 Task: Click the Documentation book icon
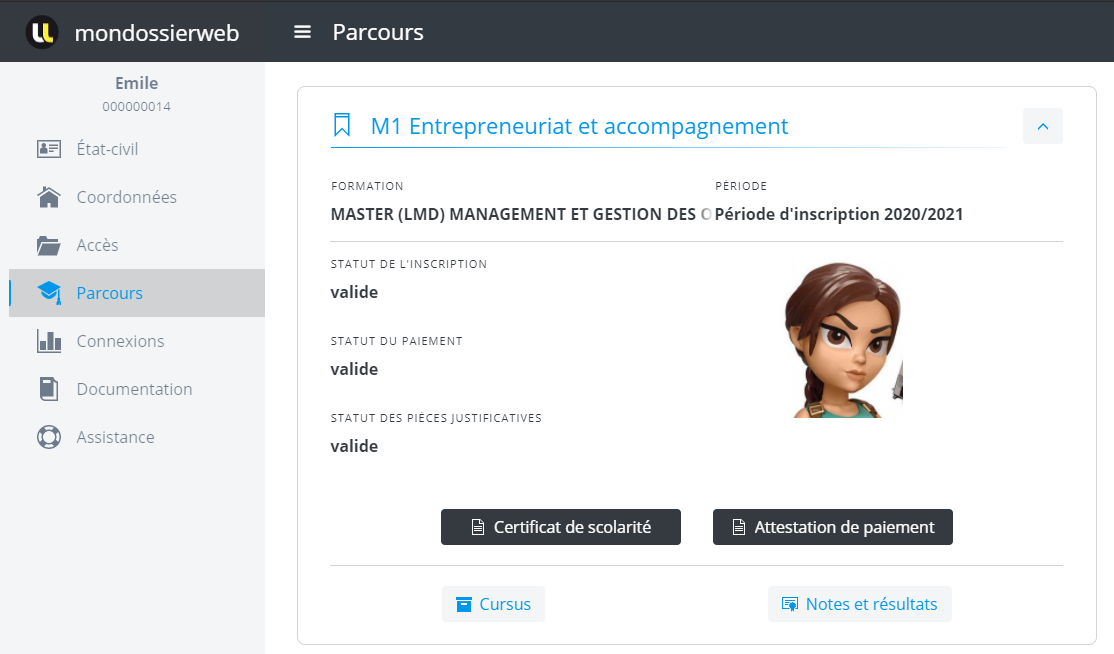(x=49, y=389)
